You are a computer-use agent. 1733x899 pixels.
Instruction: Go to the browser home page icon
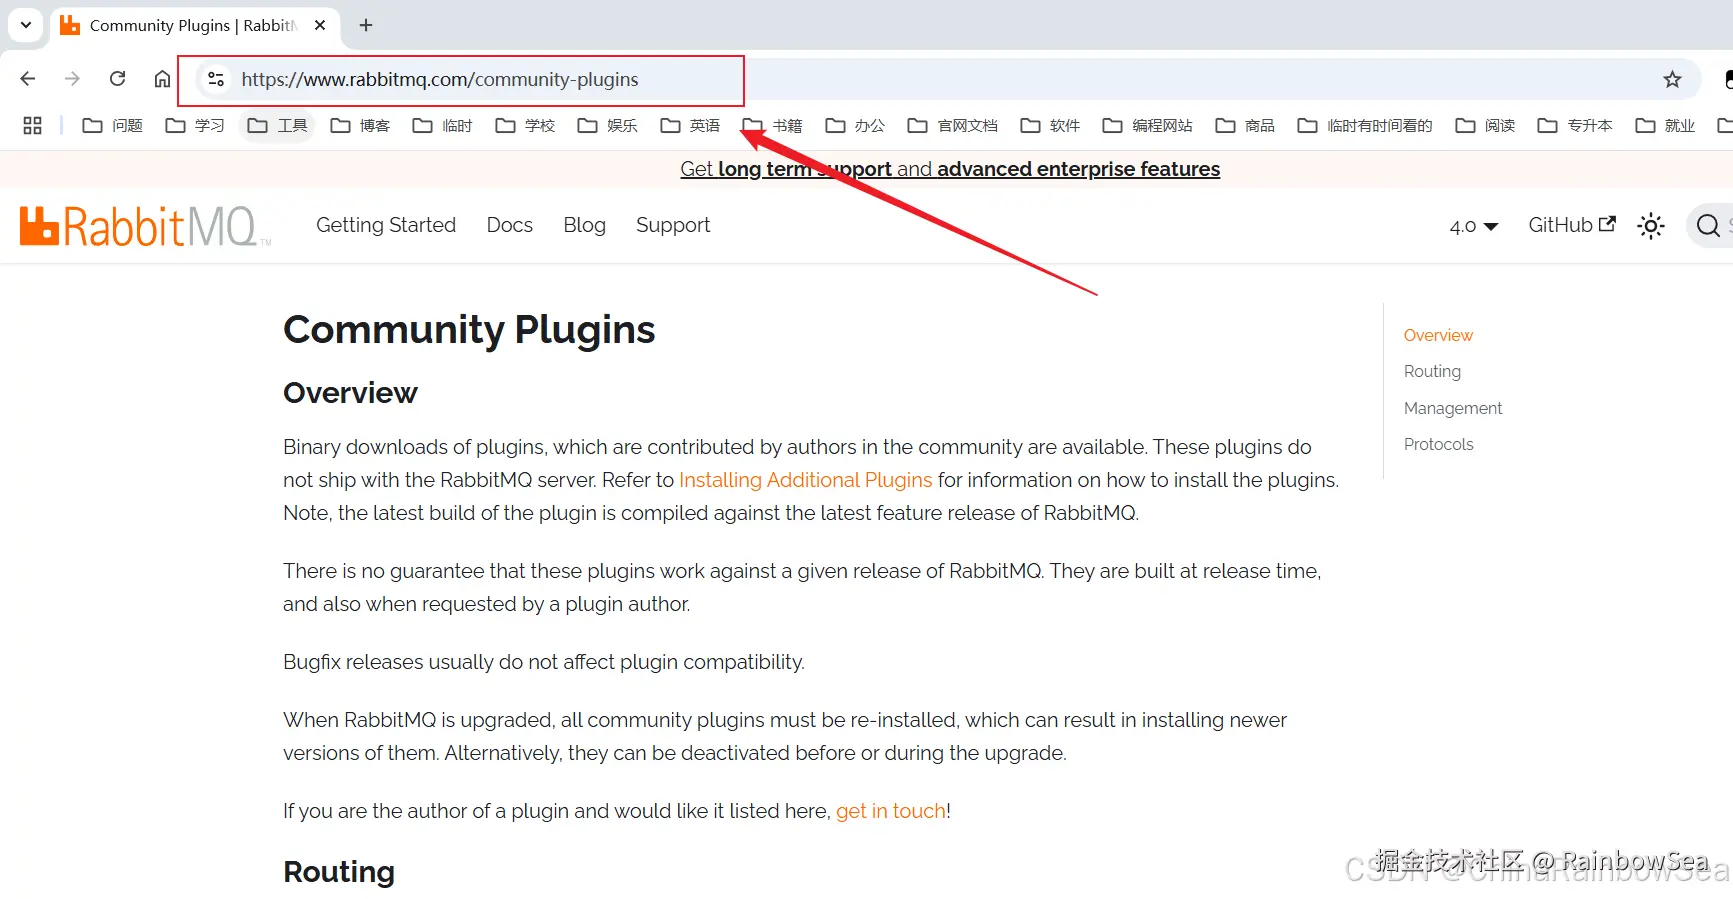[x=162, y=79]
